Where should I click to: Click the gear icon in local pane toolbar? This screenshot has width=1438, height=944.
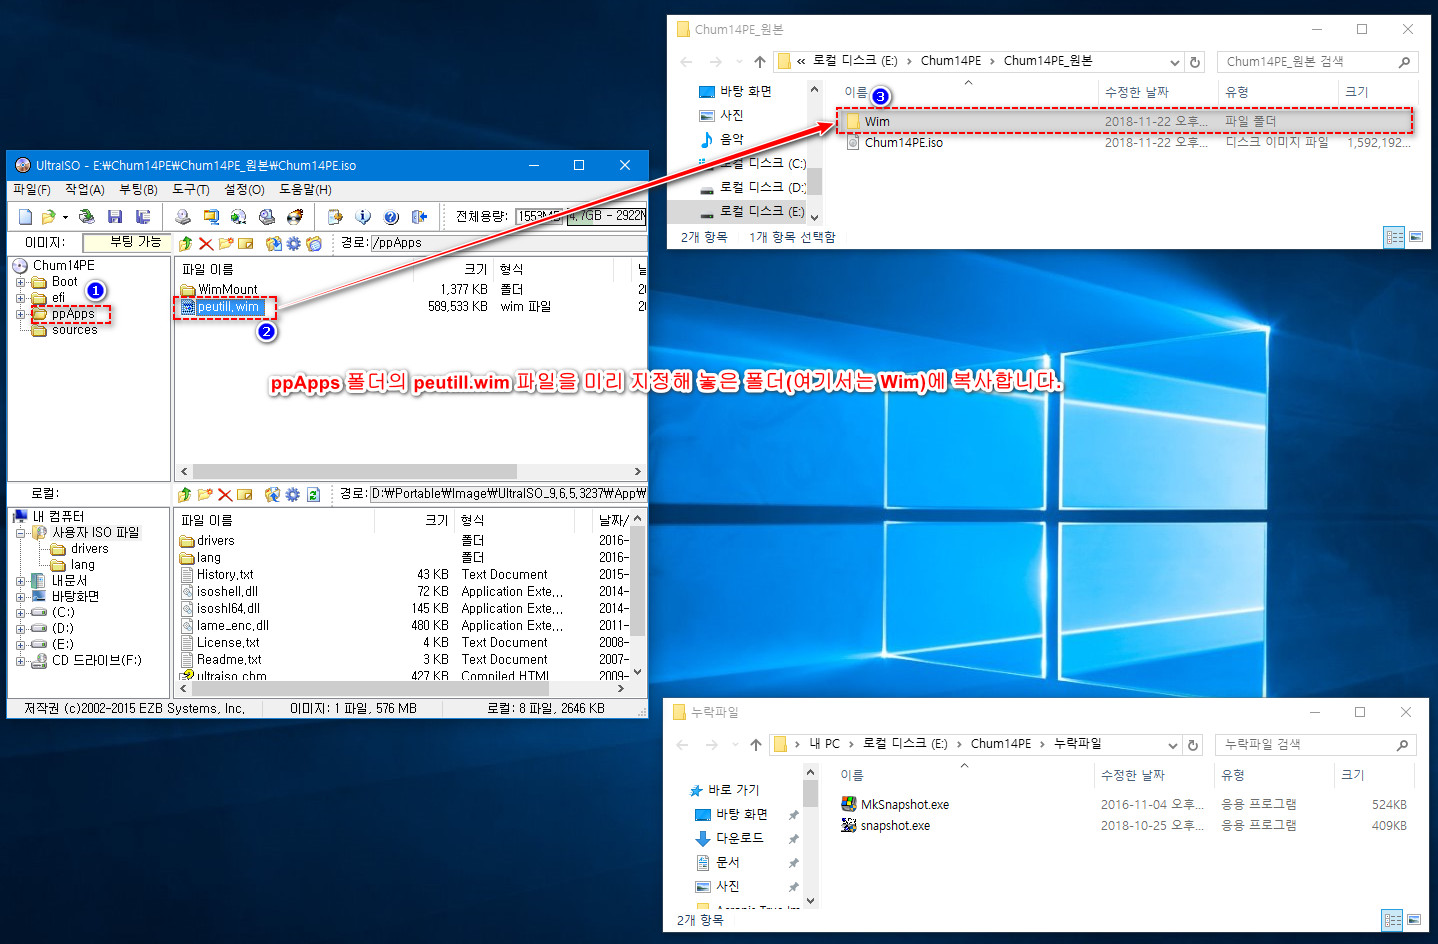(x=292, y=494)
